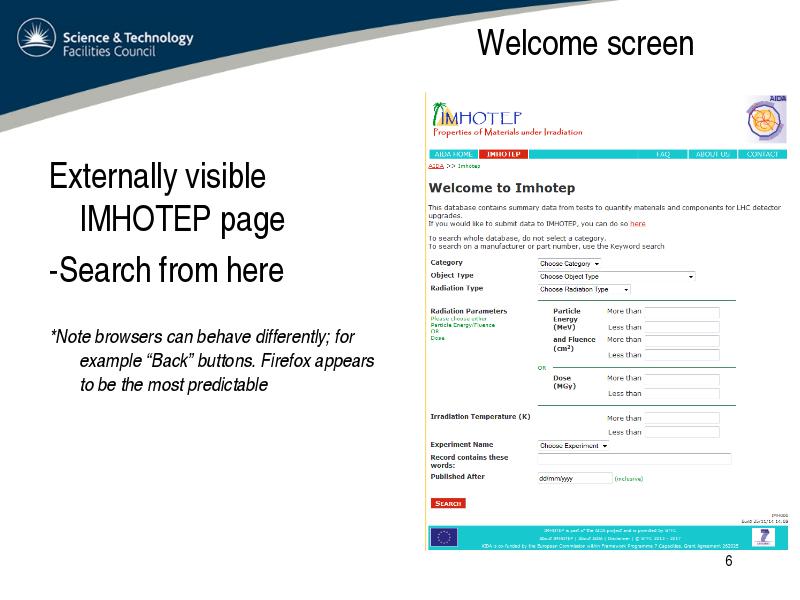Click the Published After date field
Screen dimensions: 800x600
pyautogui.click(x=575, y=478)
